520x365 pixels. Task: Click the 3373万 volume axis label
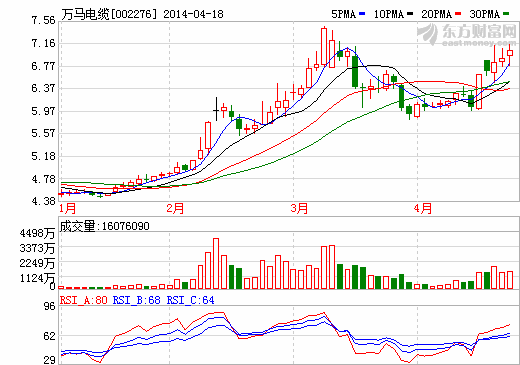pyautogui.click(x=37, y=248)
